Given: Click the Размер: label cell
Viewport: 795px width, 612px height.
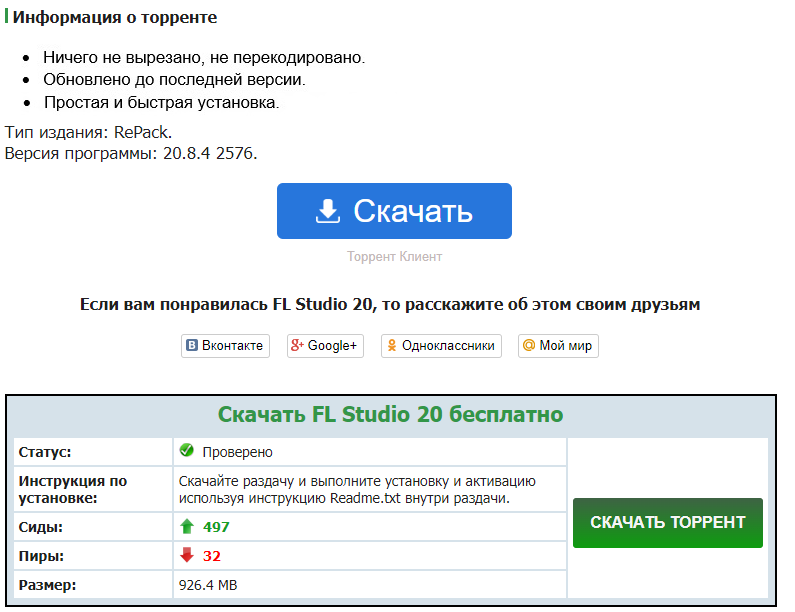Looking at the screenshot, I should coord(93,585).
